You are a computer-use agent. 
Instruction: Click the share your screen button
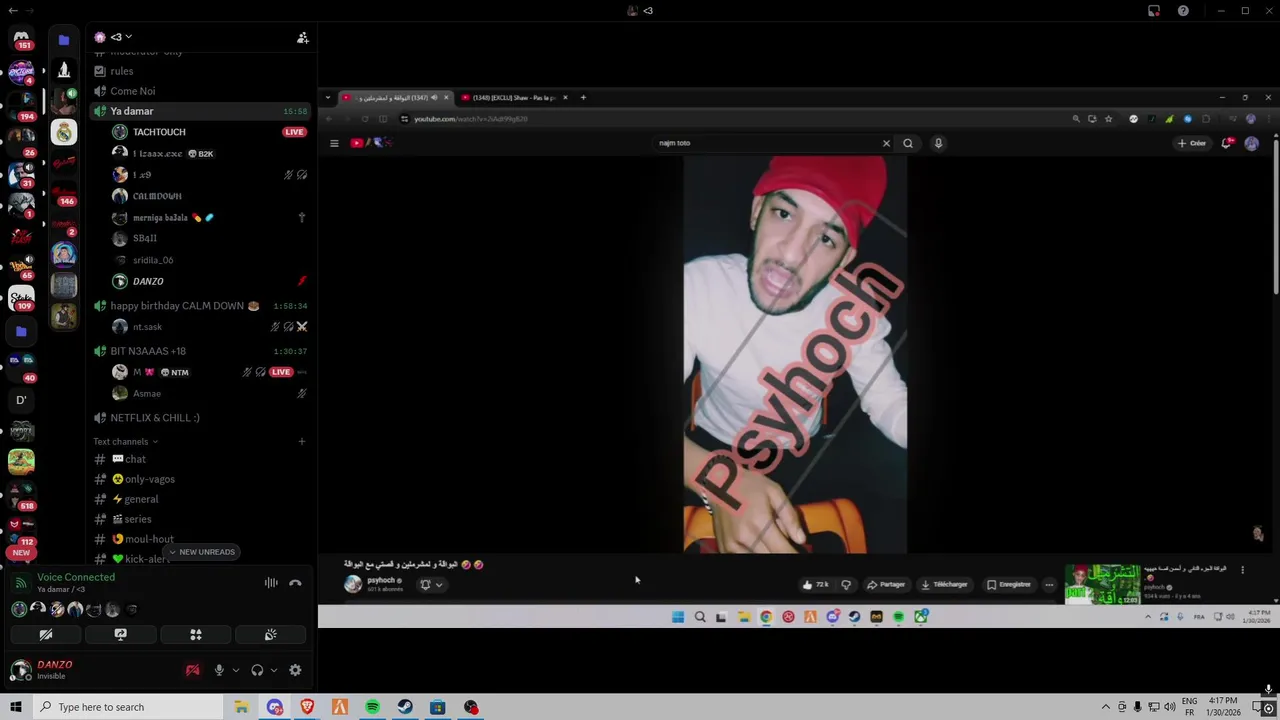pyautogui.click(x=120, y=634)
